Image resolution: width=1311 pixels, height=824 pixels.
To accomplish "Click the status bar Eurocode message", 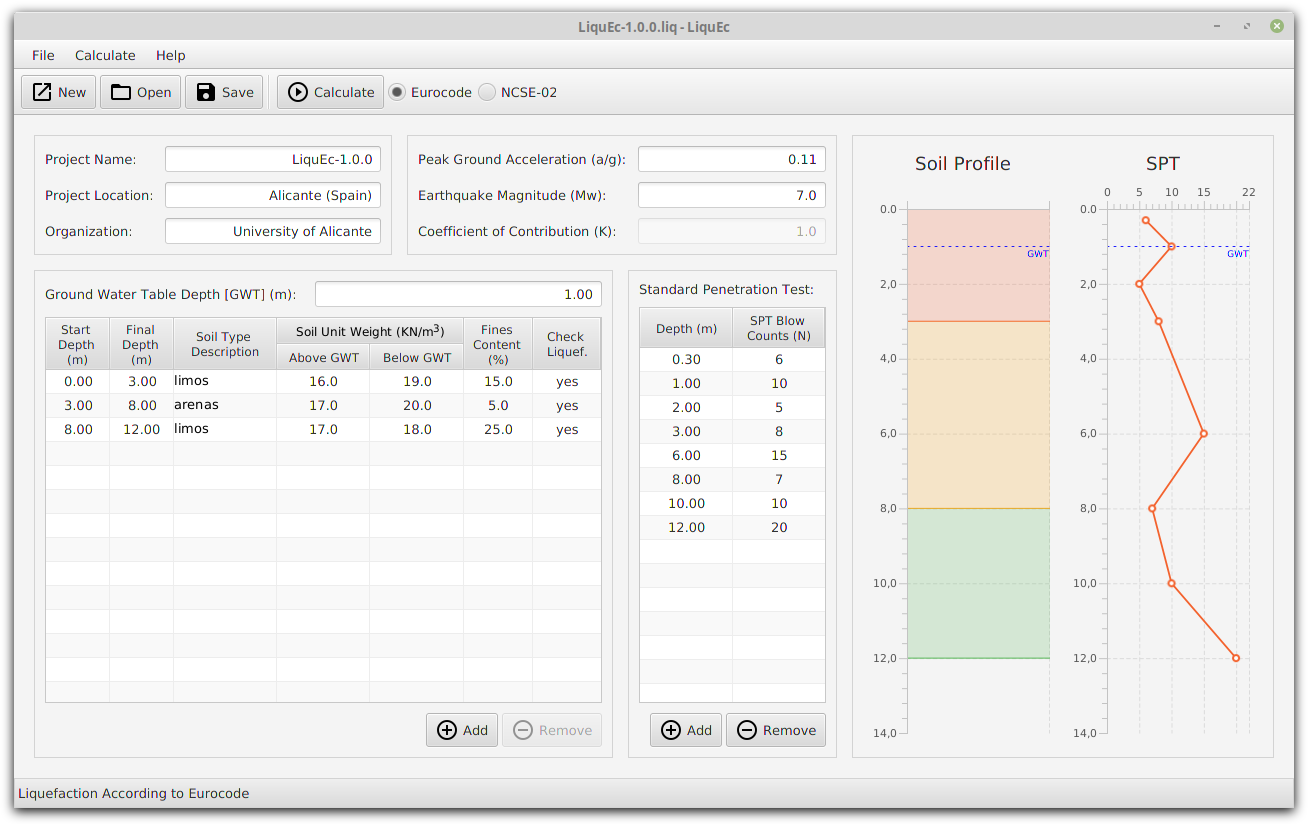I will tap(134, 793).
